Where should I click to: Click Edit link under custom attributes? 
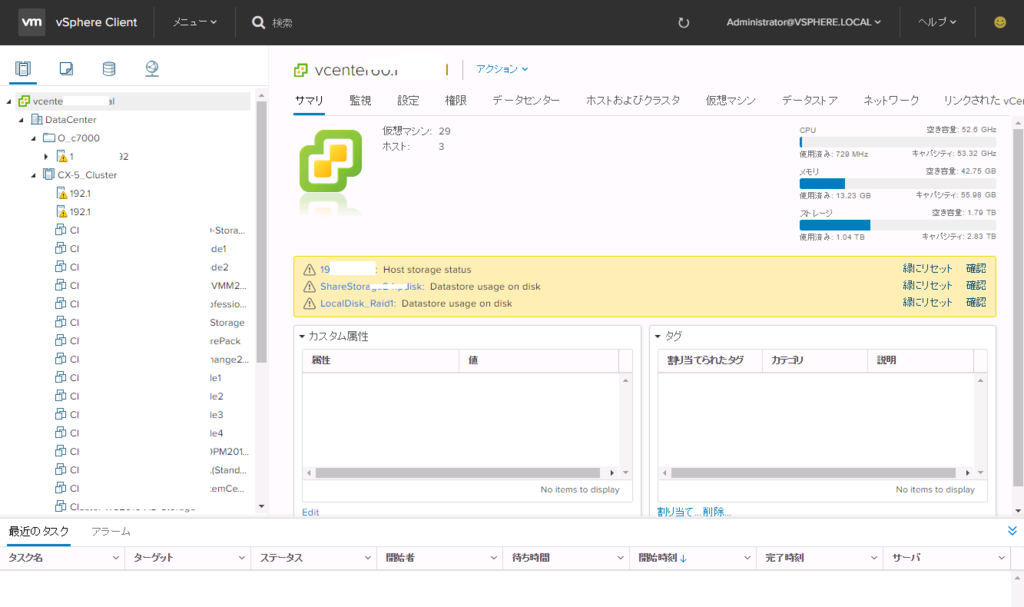click(x=310, y=512)
